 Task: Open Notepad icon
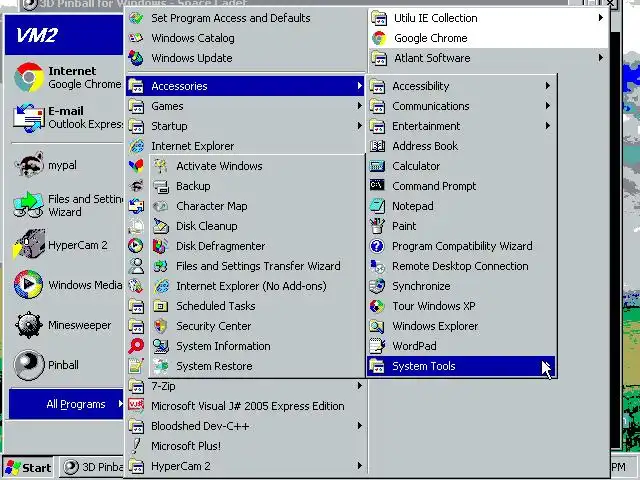[377, 206]
